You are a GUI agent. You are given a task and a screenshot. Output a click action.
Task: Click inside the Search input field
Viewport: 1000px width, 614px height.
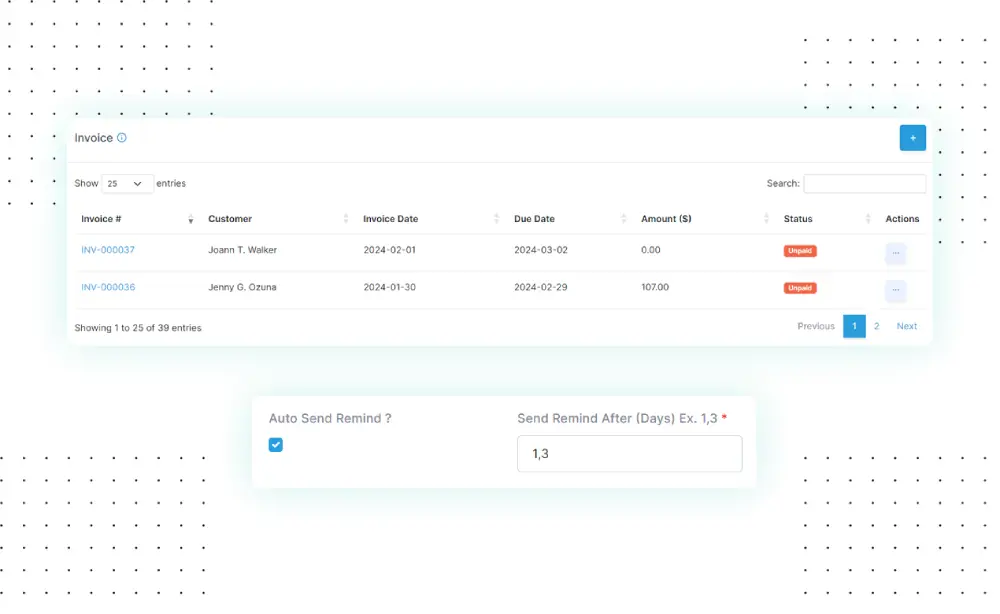point(864,183)
